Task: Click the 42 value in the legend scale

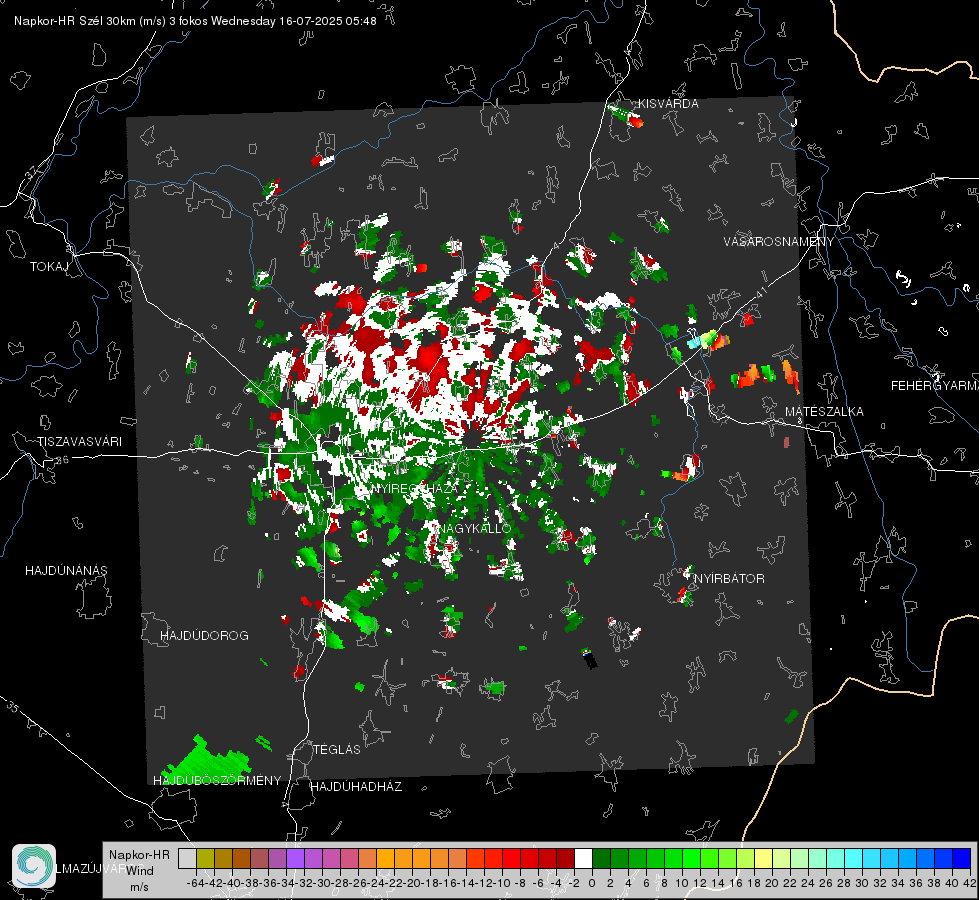Action: (x=969, y=883)
